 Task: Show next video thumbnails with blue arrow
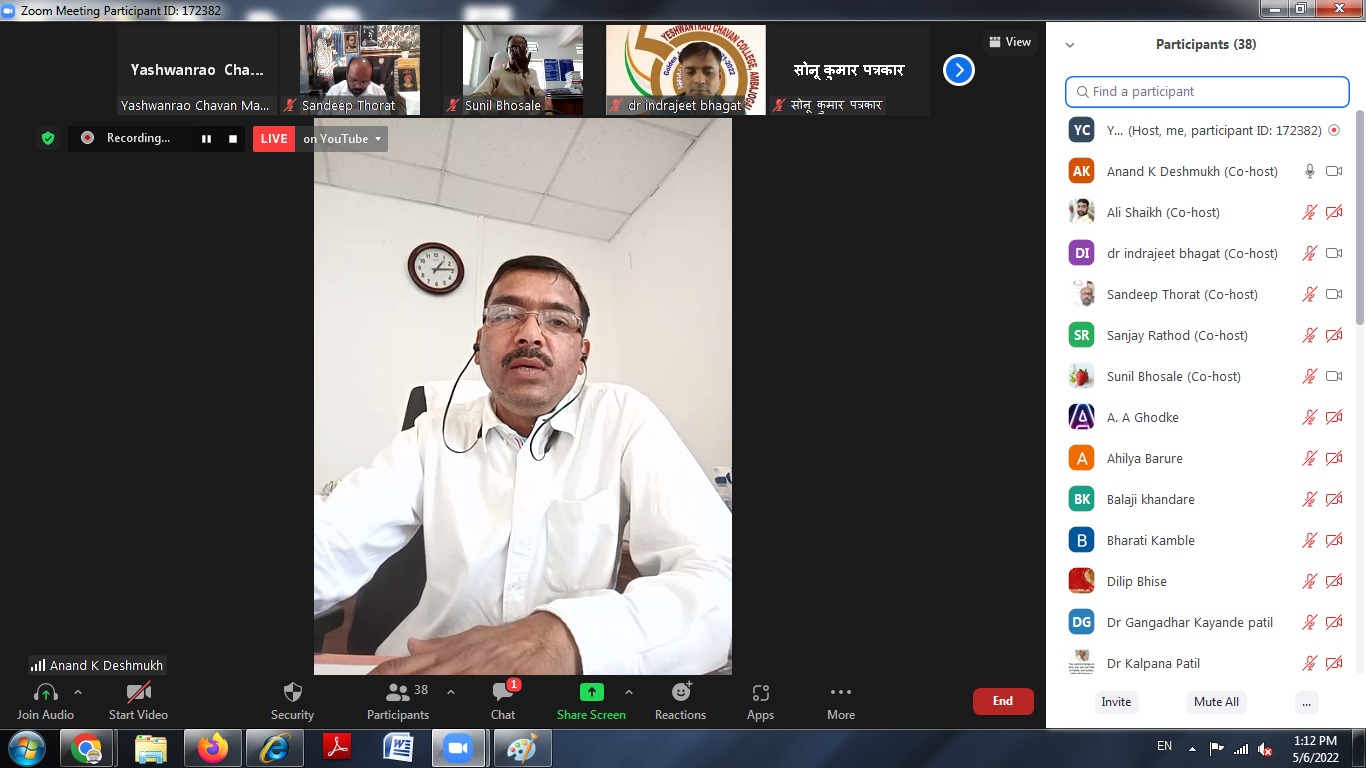959,70
